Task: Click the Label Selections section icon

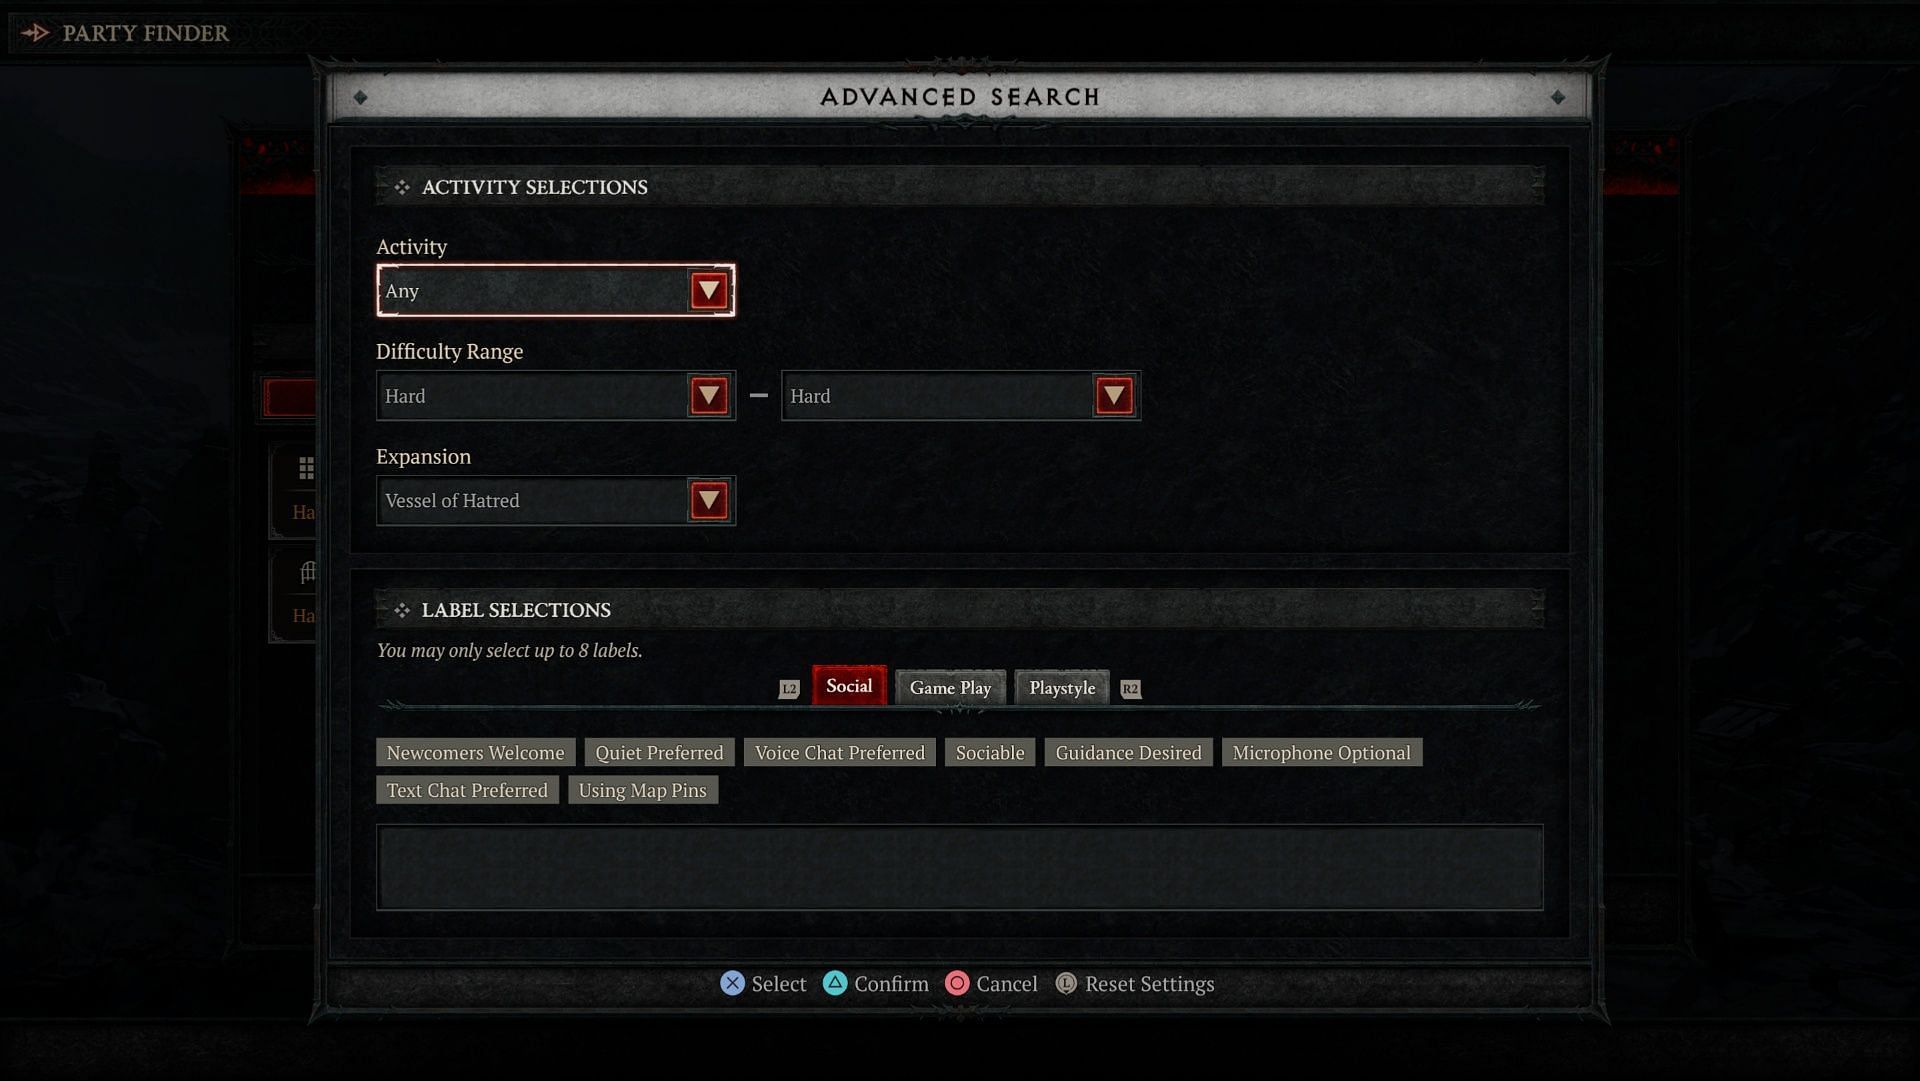Action: click(x=400, y=609)
